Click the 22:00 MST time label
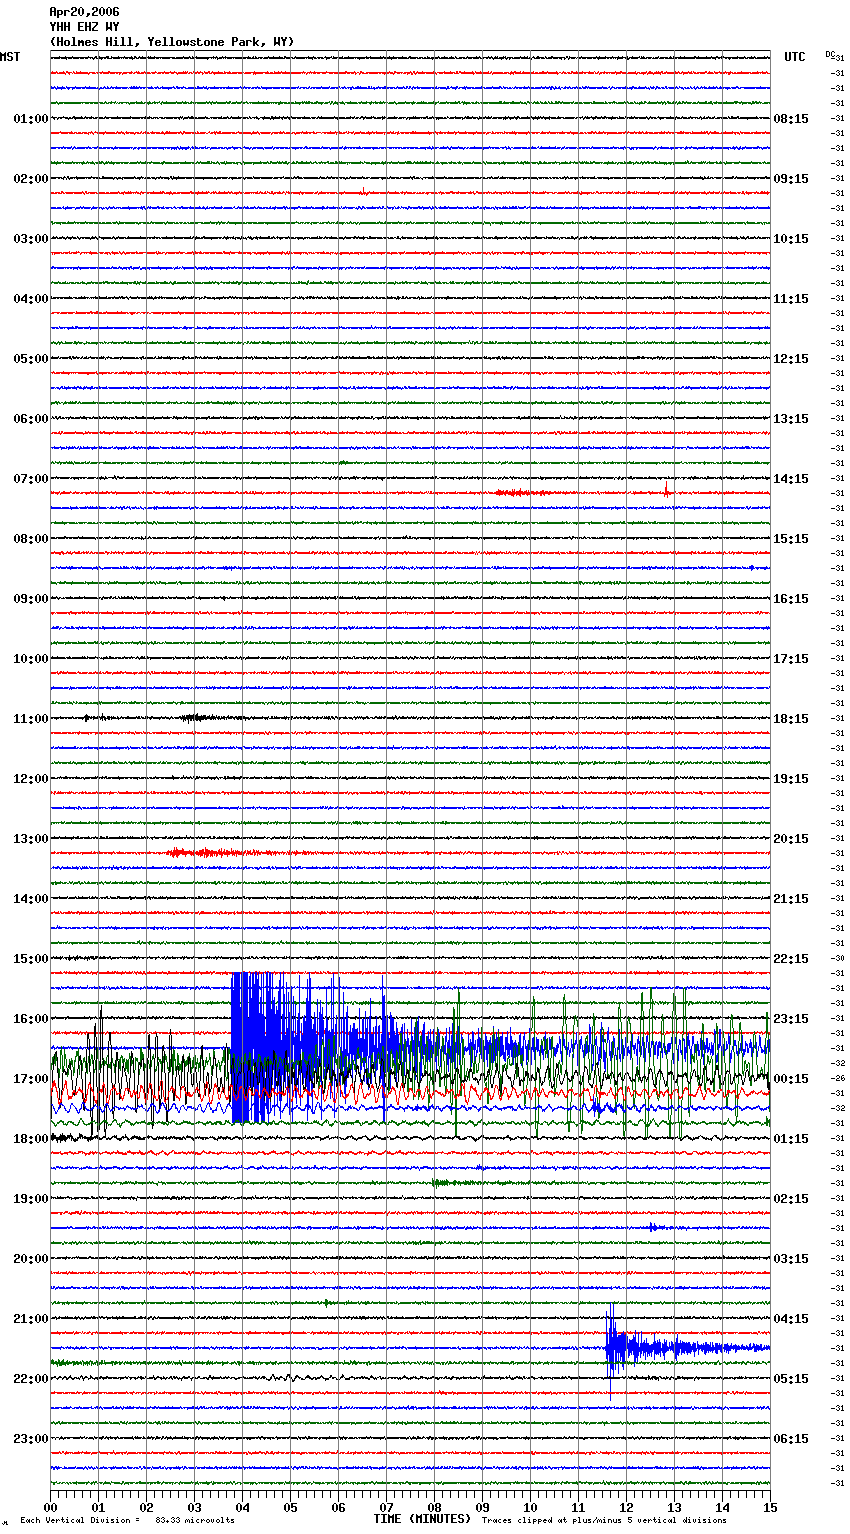 point(31,1379)
